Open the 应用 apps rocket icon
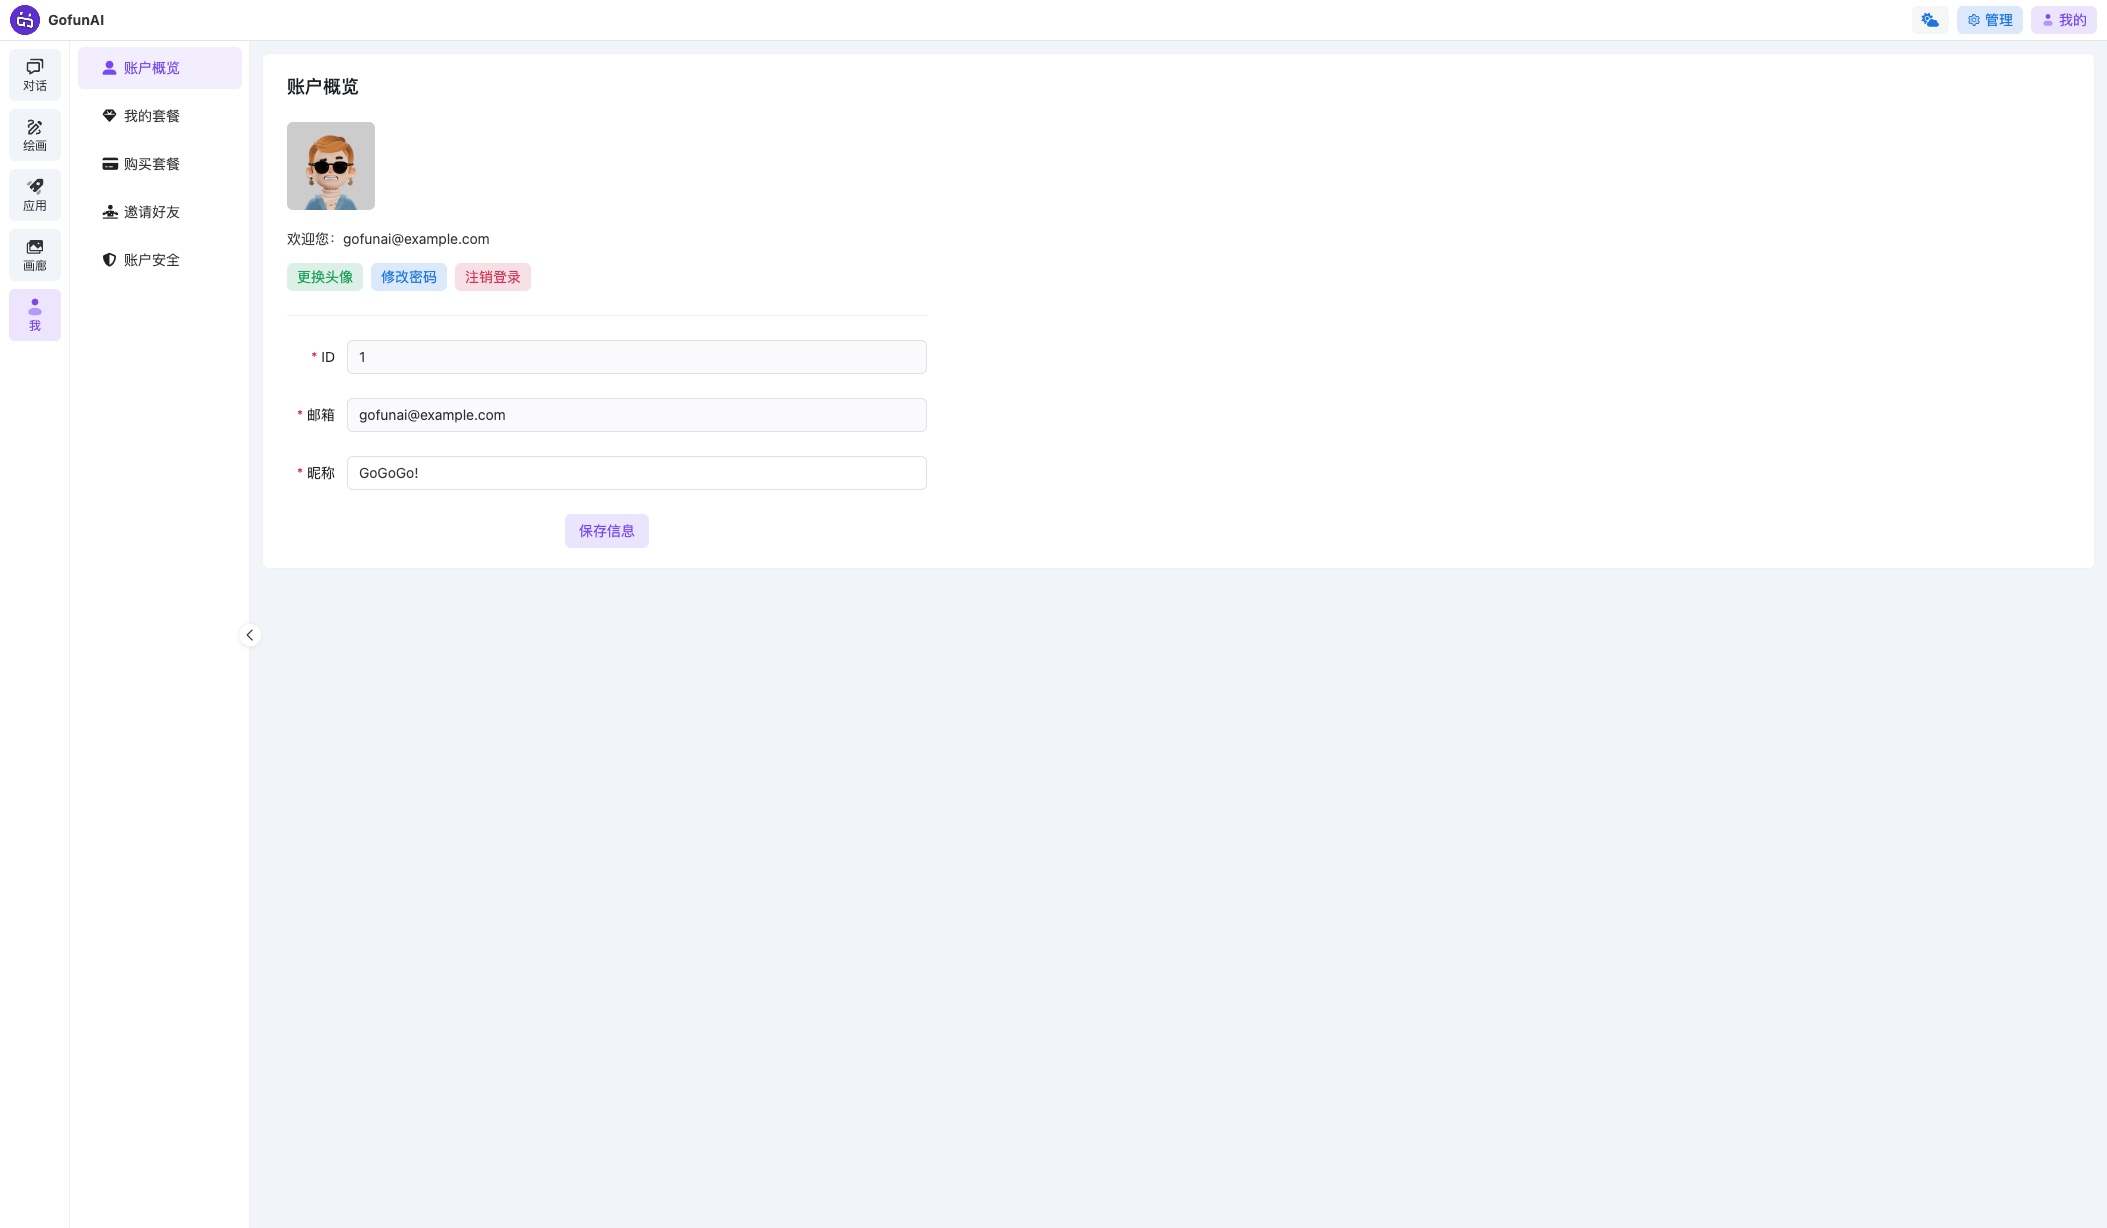This screenshot has height=1228, width=2107. click(x=35, y=195)
